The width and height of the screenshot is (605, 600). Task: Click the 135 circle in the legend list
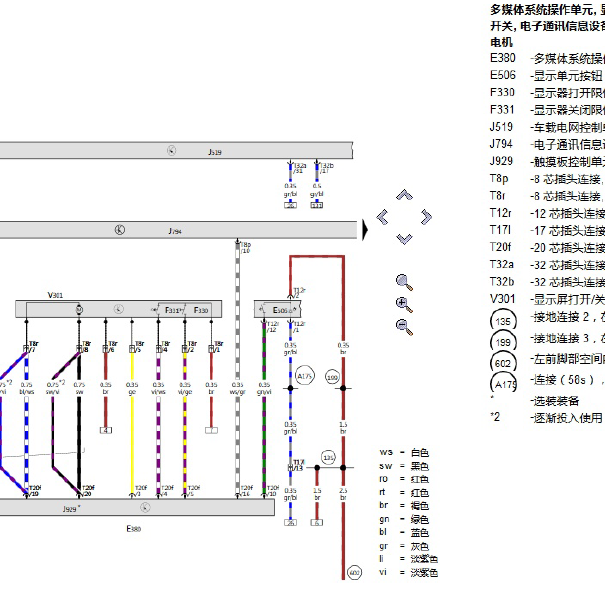(x=503, y=321)
